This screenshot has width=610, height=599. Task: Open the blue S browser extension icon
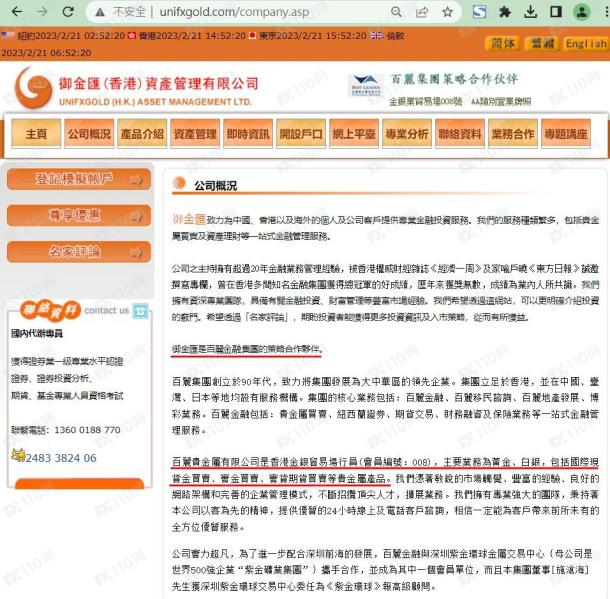(x=479, y=12)
